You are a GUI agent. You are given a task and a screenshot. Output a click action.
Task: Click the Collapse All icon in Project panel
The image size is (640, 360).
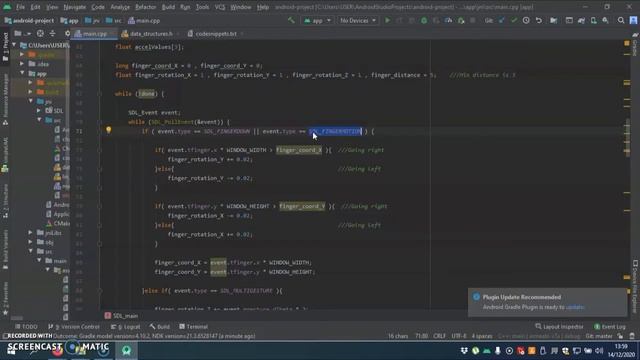point(52,34)
